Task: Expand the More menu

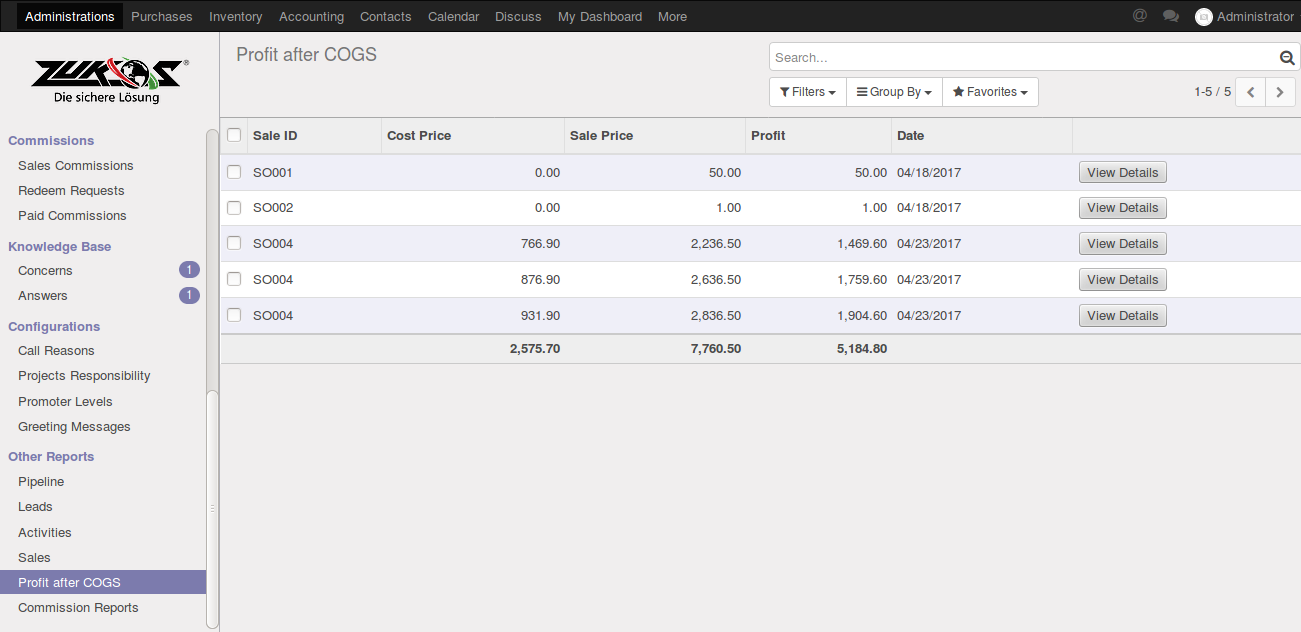Action: pos(672,17)
